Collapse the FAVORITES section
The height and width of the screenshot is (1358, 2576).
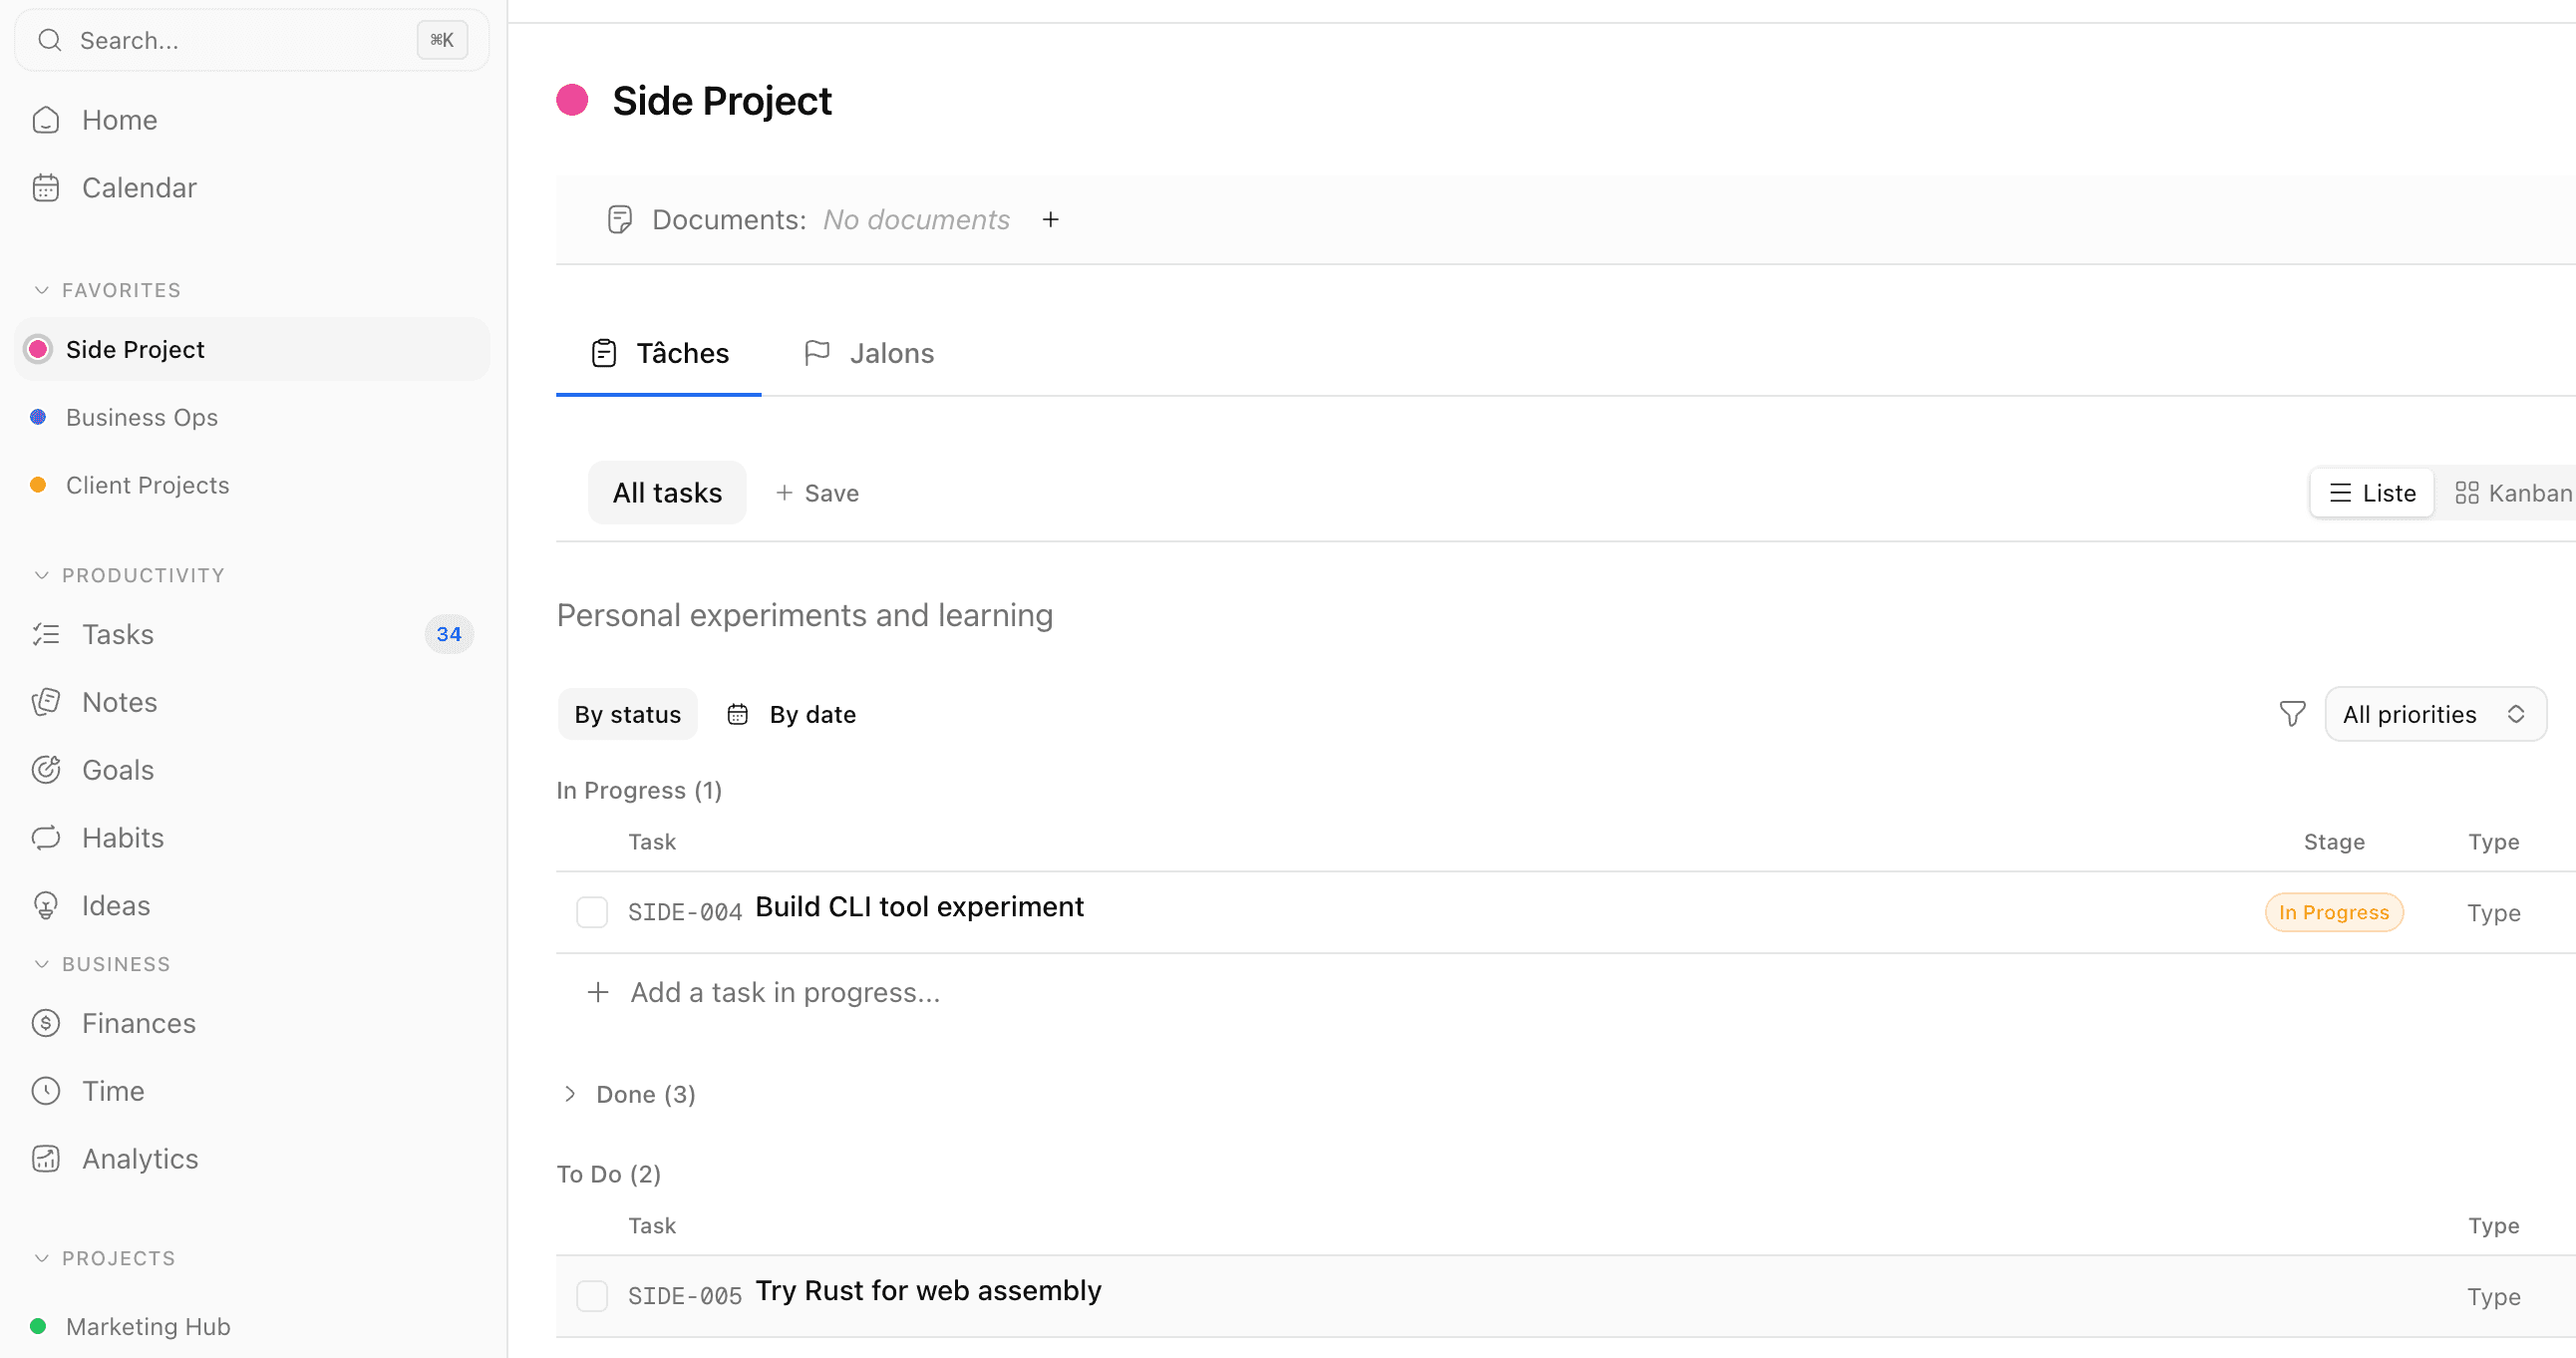point(40,289)
